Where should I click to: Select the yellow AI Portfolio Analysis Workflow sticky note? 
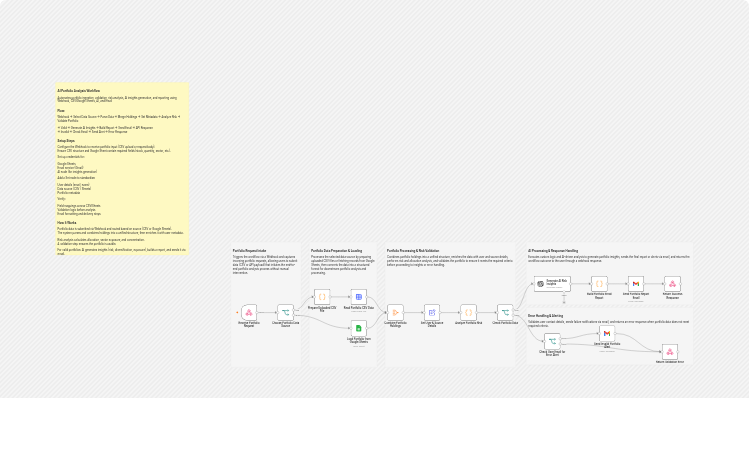click(x=122, y=169)
